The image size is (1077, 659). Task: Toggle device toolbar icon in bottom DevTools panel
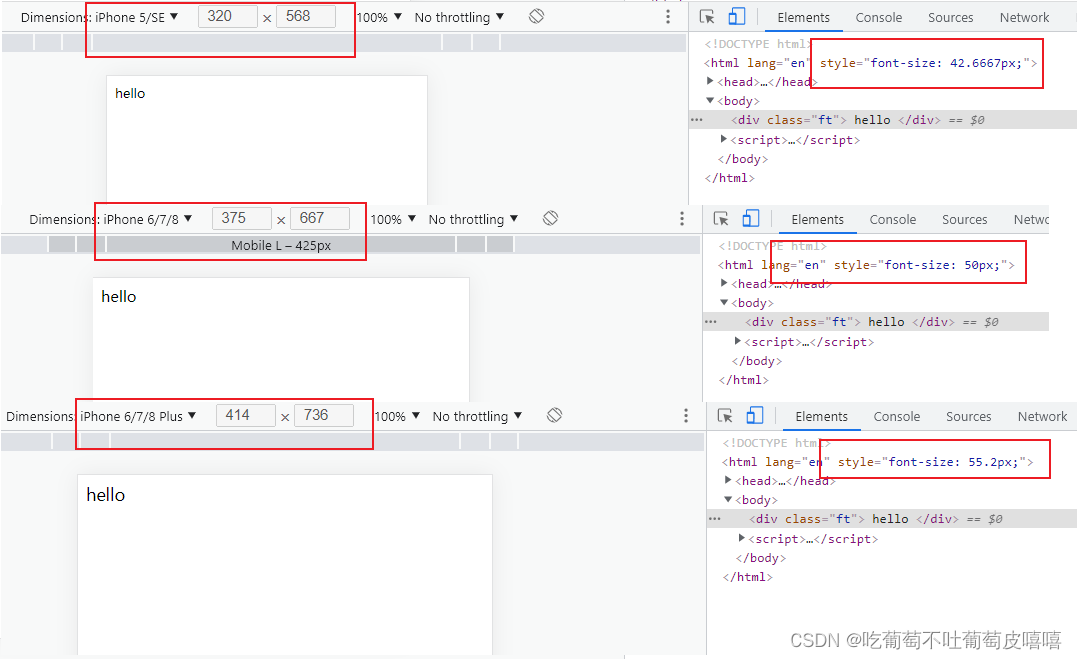point(755,415)
